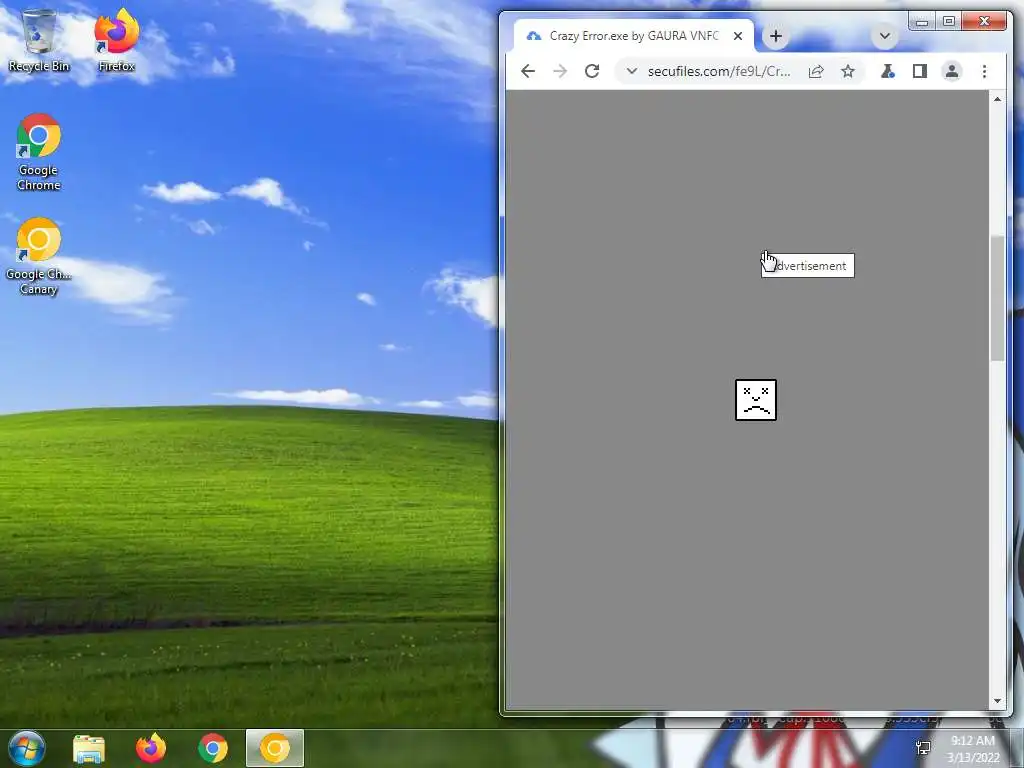Open the taskbar clock showing 9:12 AM

coord(973,748)
